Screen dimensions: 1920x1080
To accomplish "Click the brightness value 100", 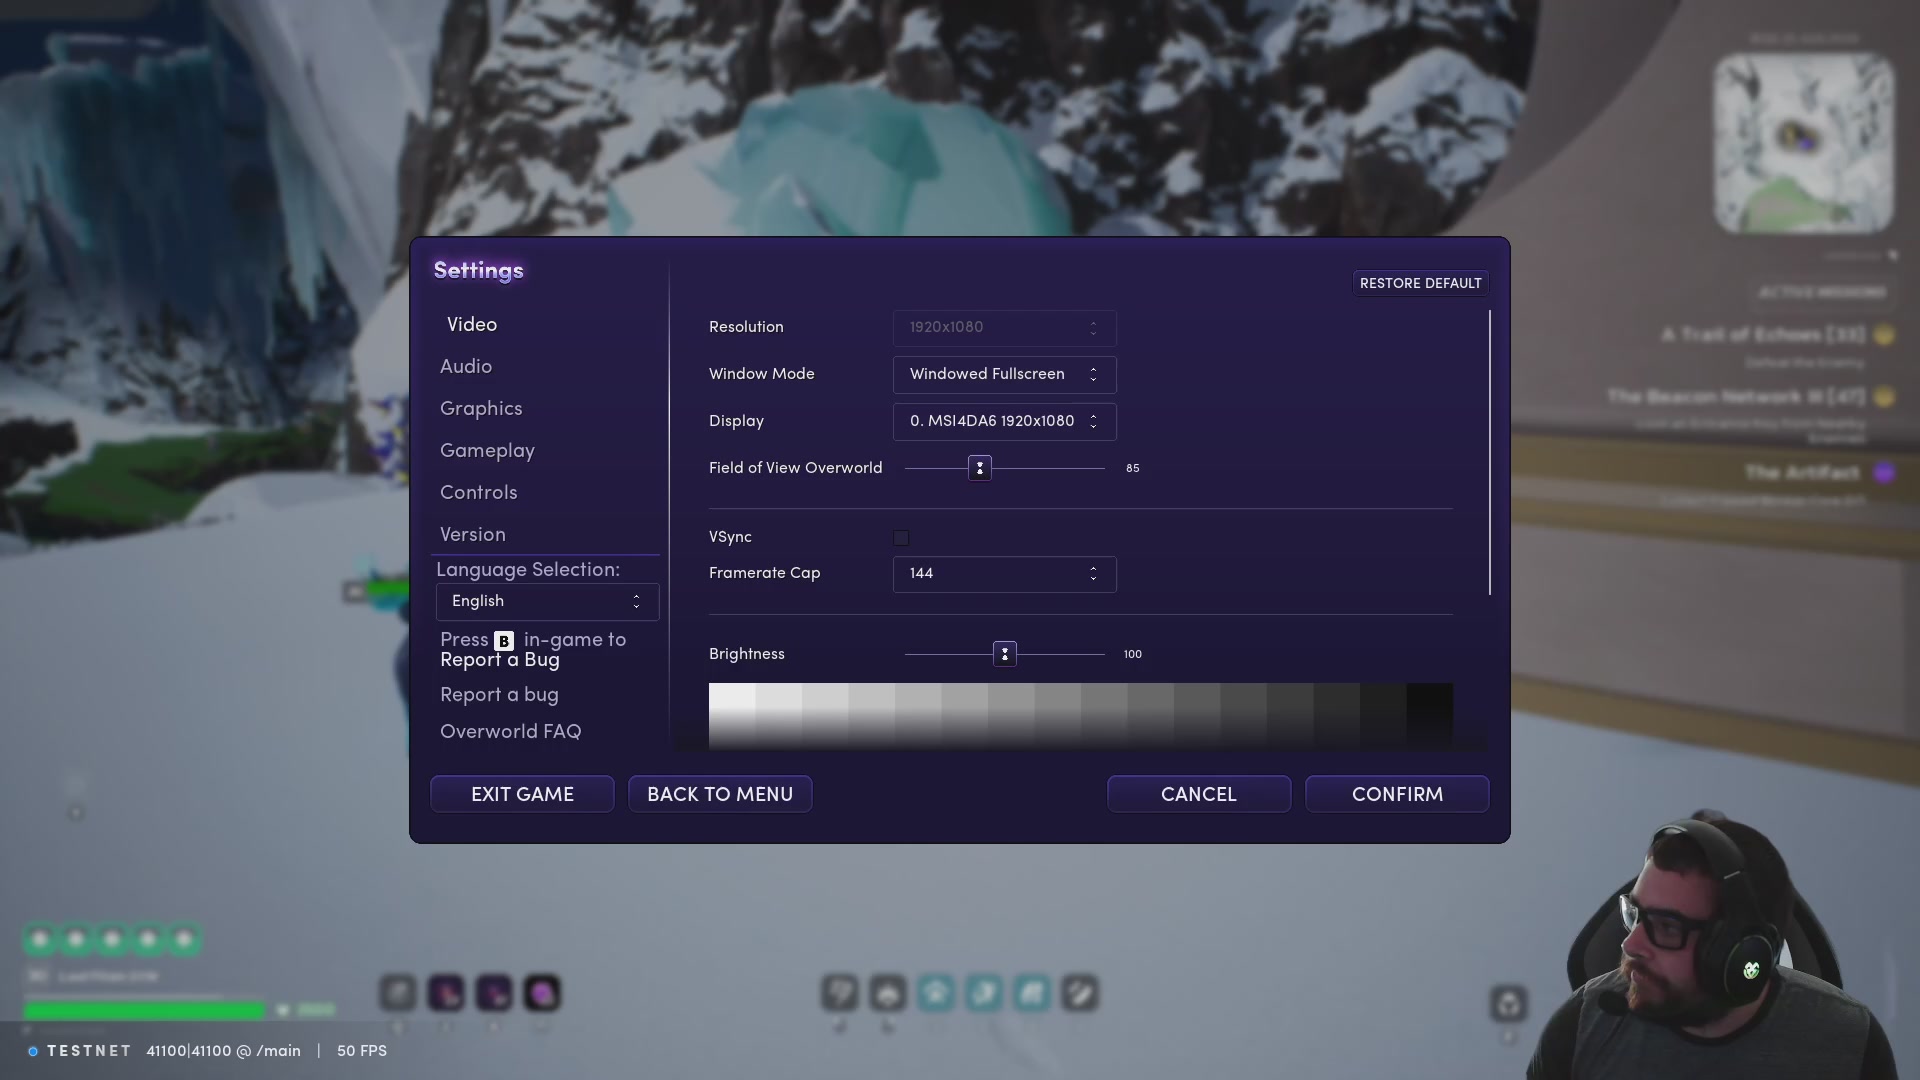I will click(1132, 654).
